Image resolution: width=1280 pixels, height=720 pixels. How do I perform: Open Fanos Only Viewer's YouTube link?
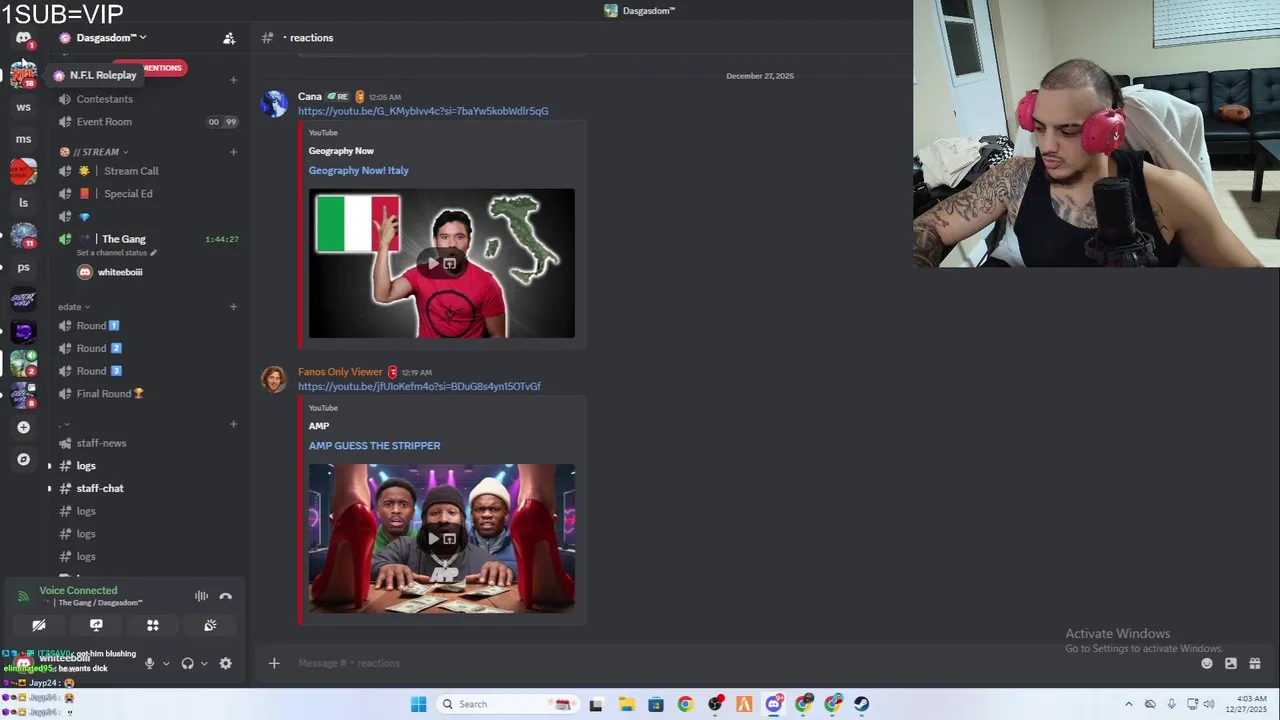pyautogui.click(x=419, y=386)
